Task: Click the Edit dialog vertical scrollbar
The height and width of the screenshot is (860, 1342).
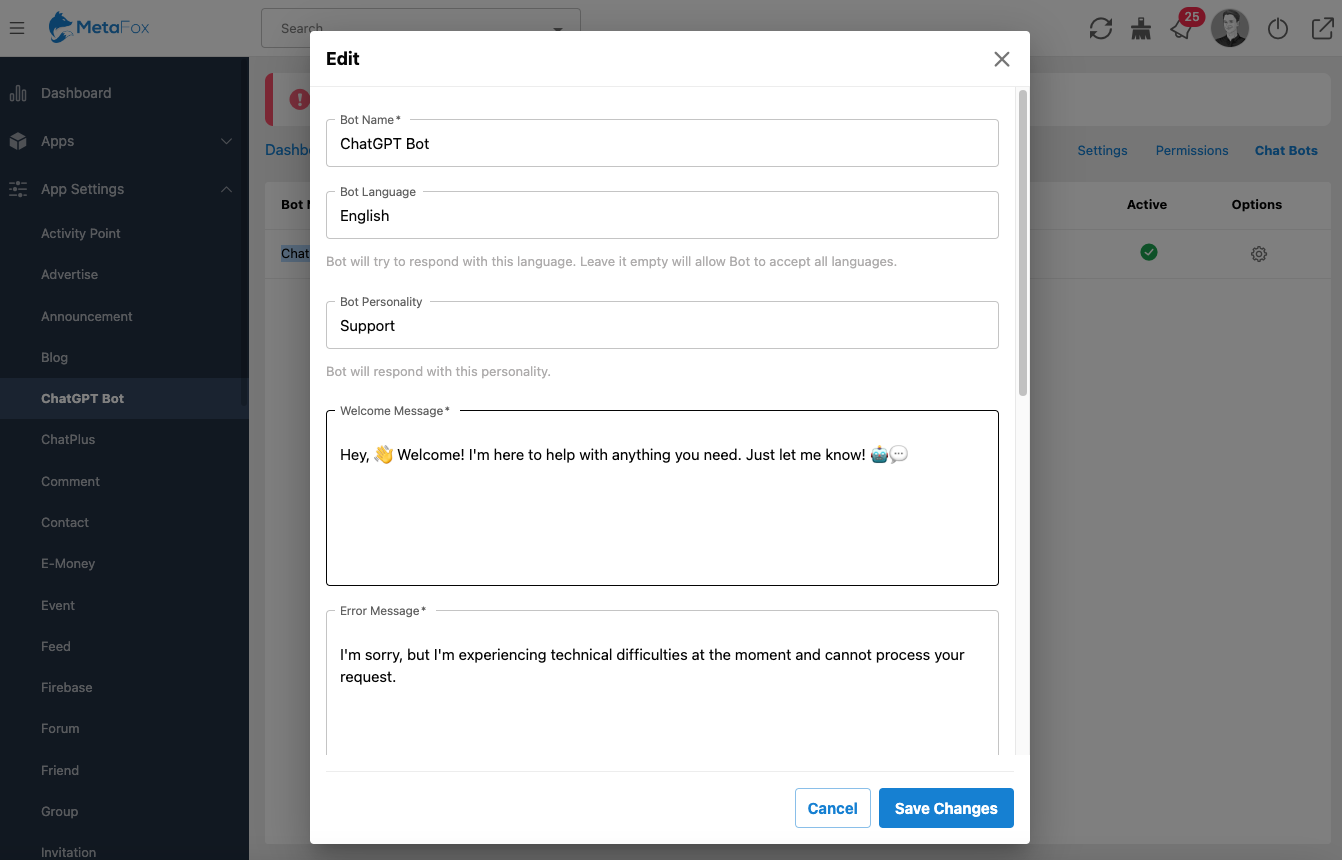Action: tap(1022, 243)
